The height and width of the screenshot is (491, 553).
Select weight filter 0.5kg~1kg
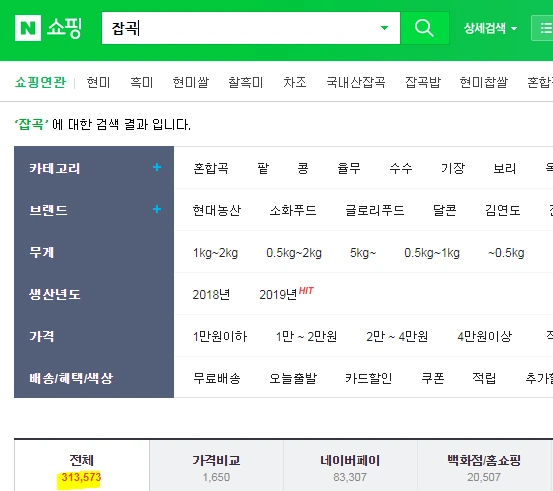[432, 253]
